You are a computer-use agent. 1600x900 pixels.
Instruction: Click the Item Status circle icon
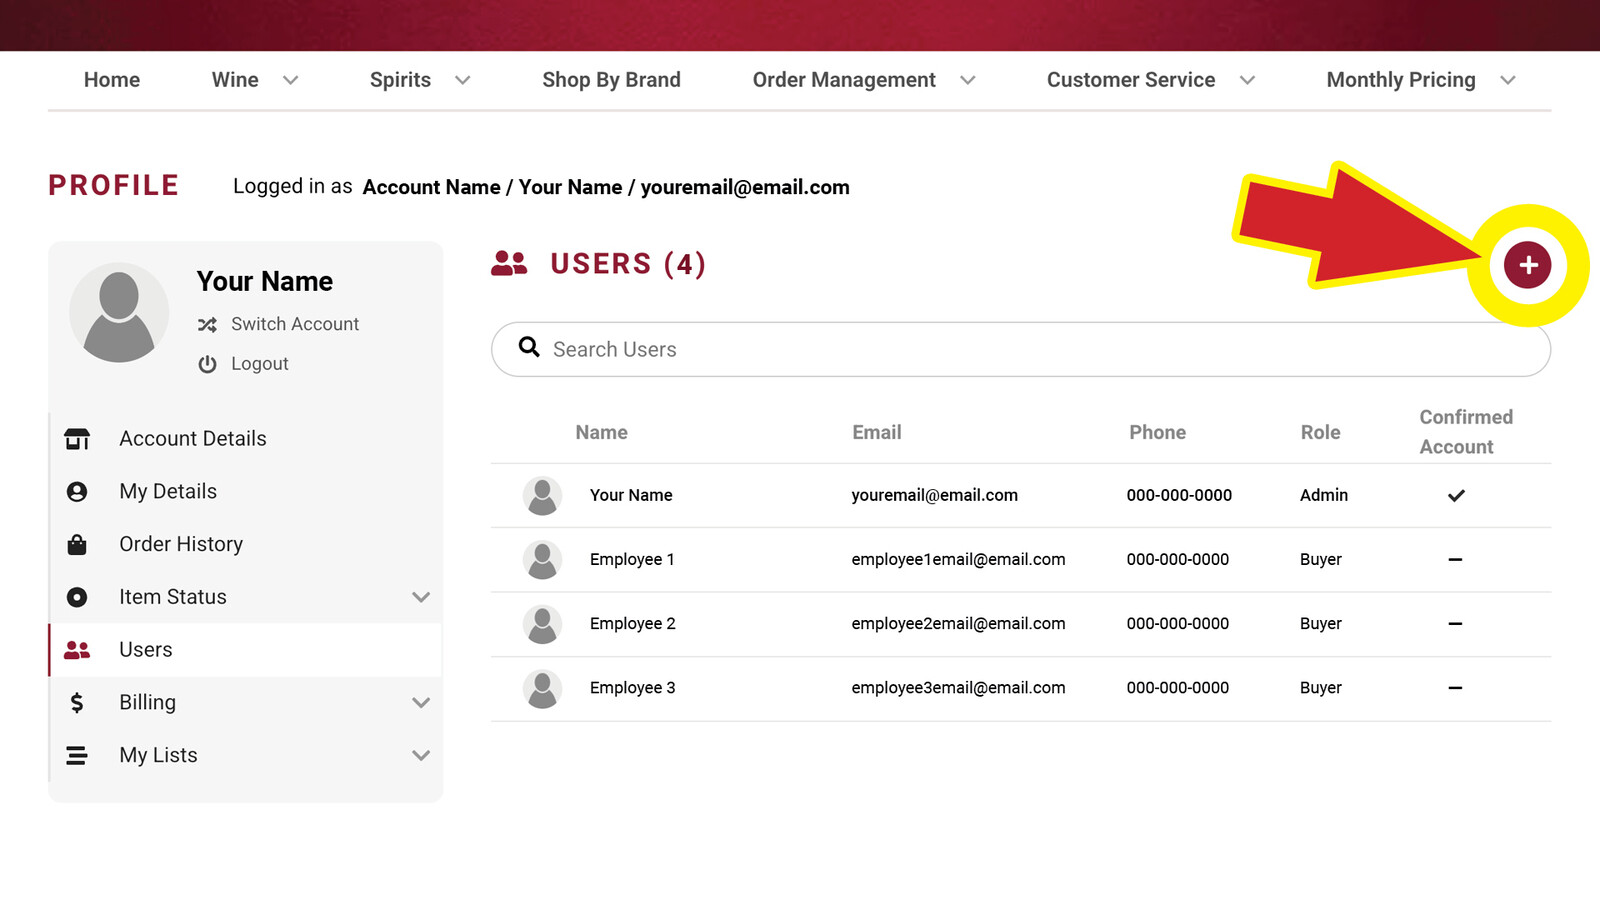(77, 597)
